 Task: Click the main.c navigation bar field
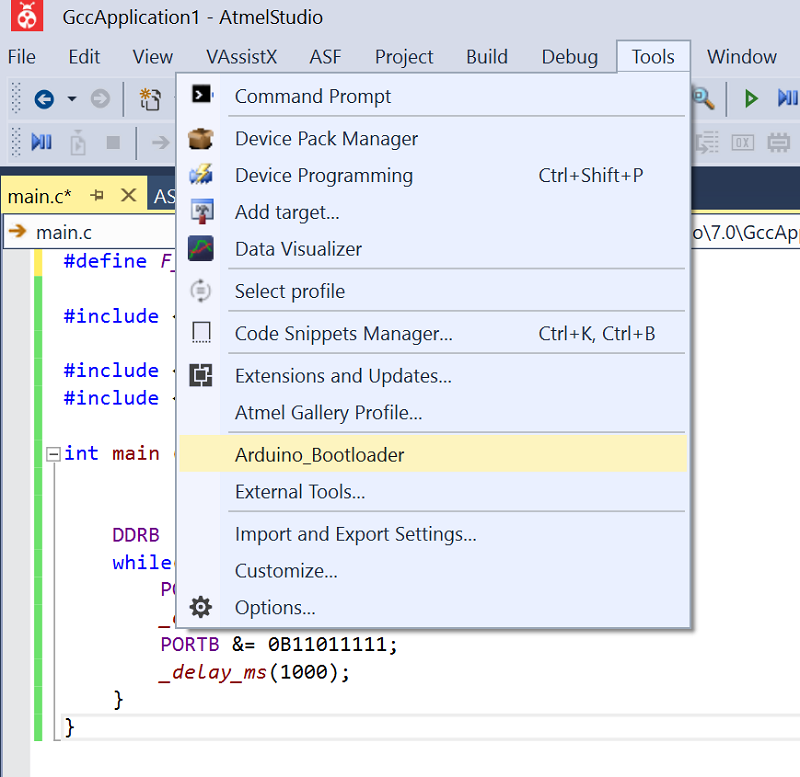click(x=90, y=232)
